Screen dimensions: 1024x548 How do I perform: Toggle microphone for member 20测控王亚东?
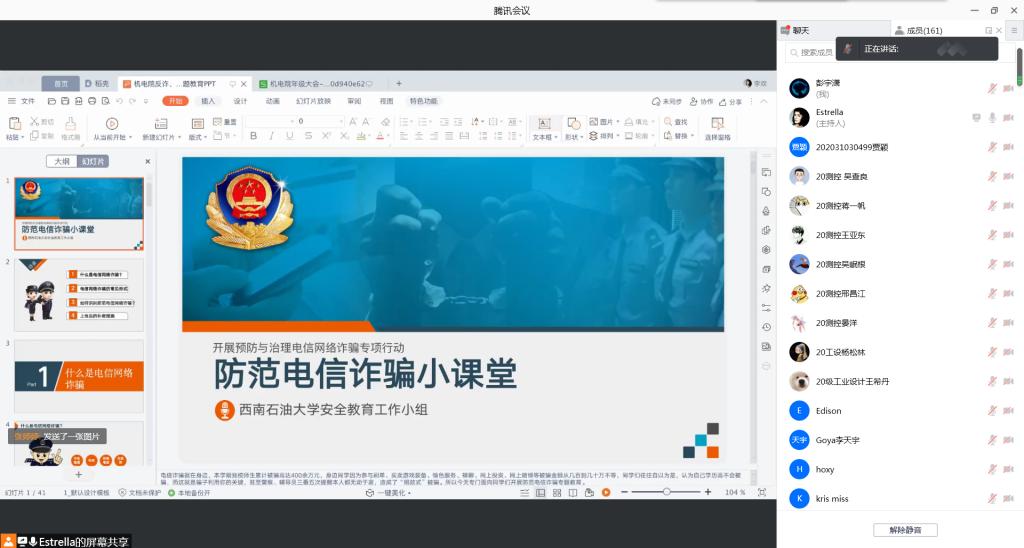tap(992, 235)
